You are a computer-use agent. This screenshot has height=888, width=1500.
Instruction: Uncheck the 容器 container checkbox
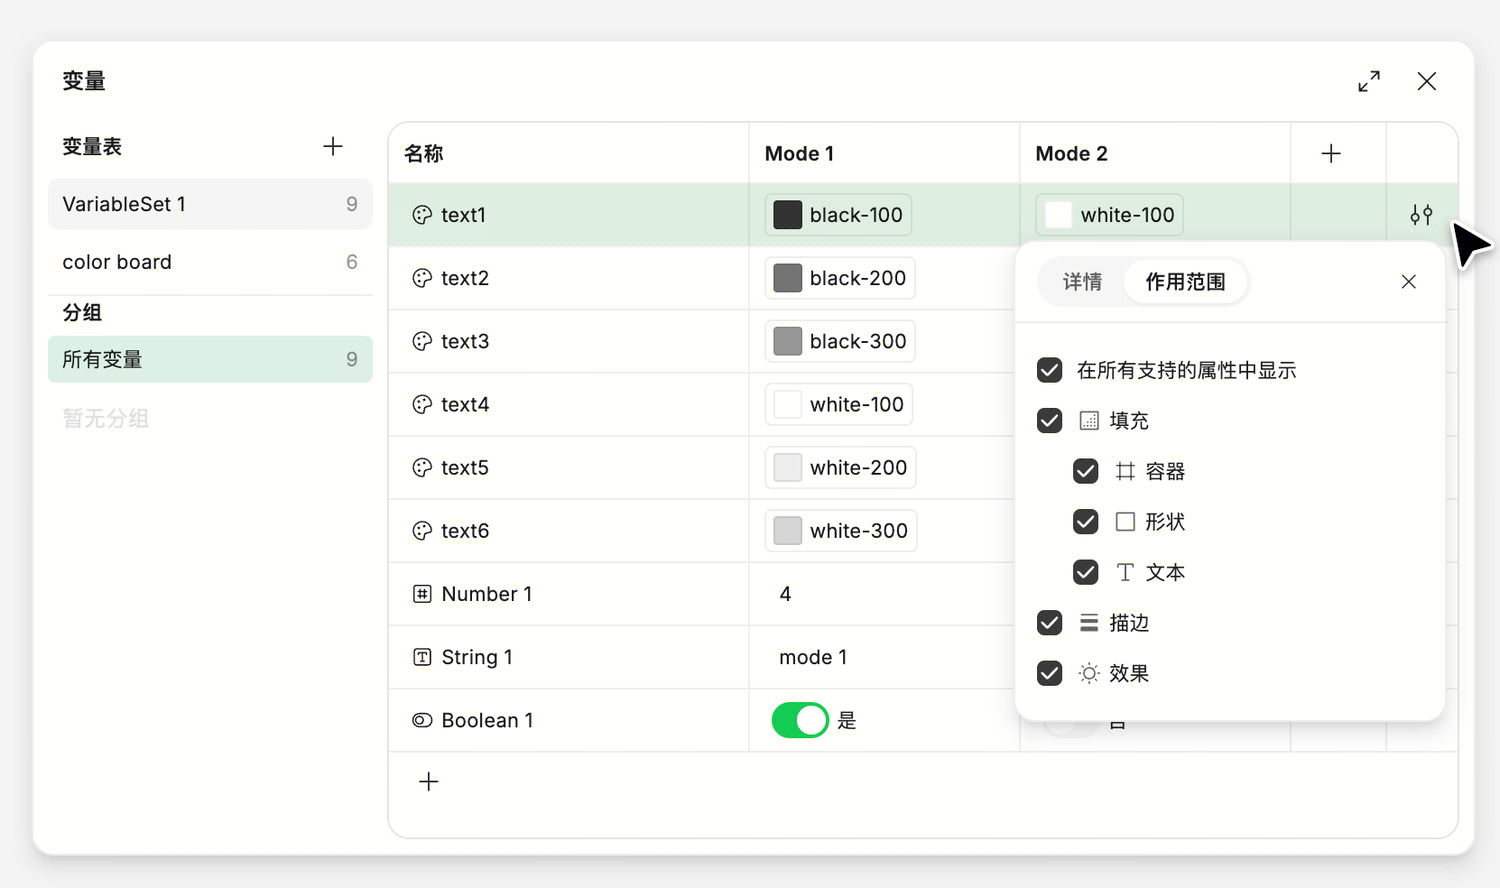(x=1085, y=471)
